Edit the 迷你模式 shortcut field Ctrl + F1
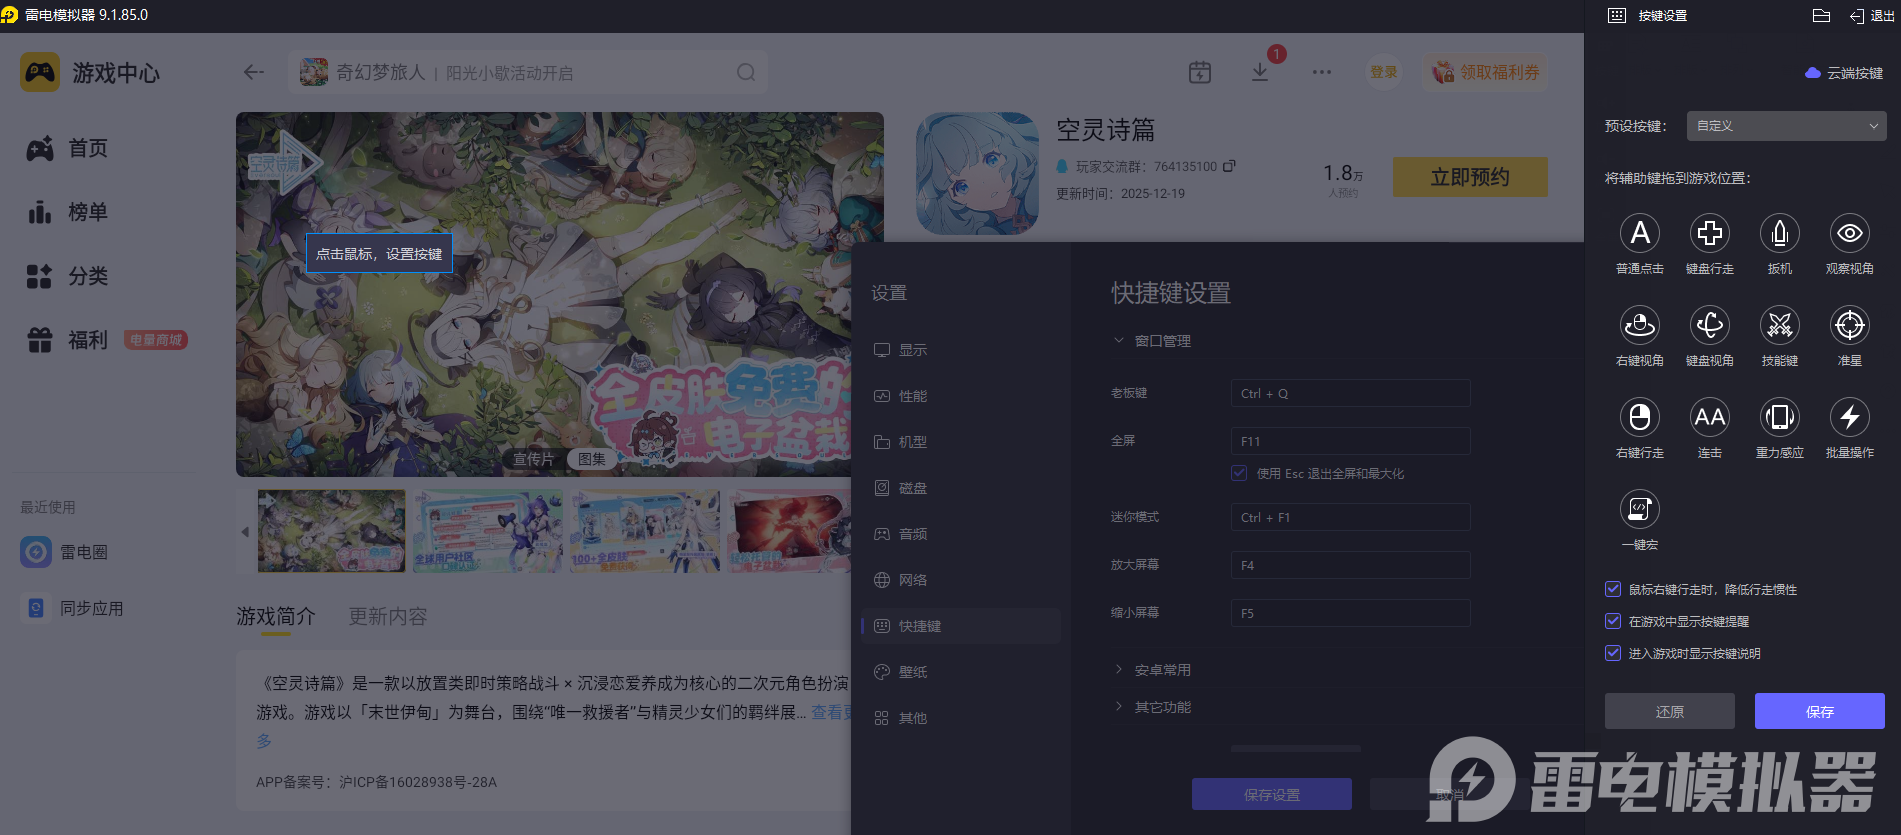Screen dimensions: 1901x835 [1350, 517]
